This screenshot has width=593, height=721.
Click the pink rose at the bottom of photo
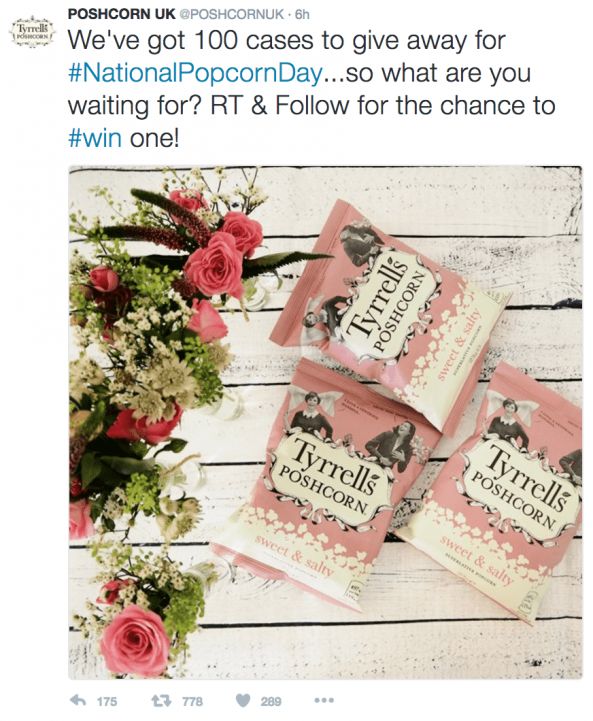(x=135, y=640)
